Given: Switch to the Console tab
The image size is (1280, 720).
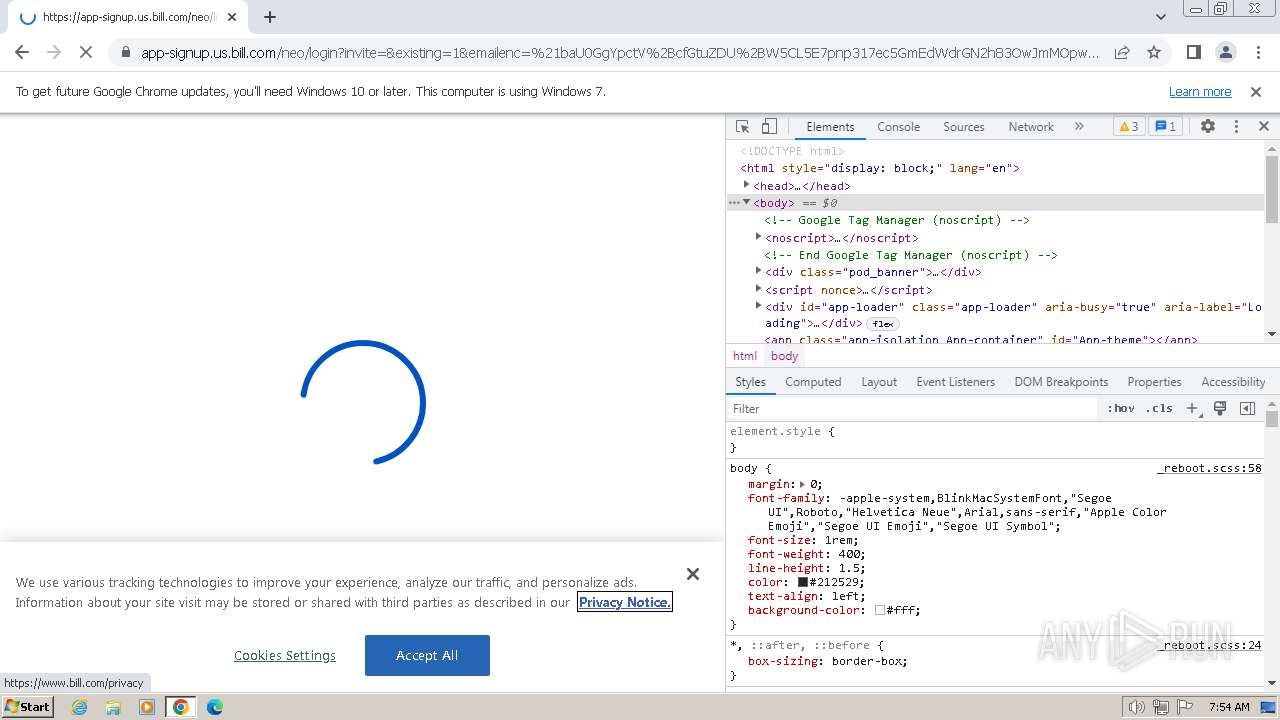Looking at the screenshot, I should [x=898, y=127].
